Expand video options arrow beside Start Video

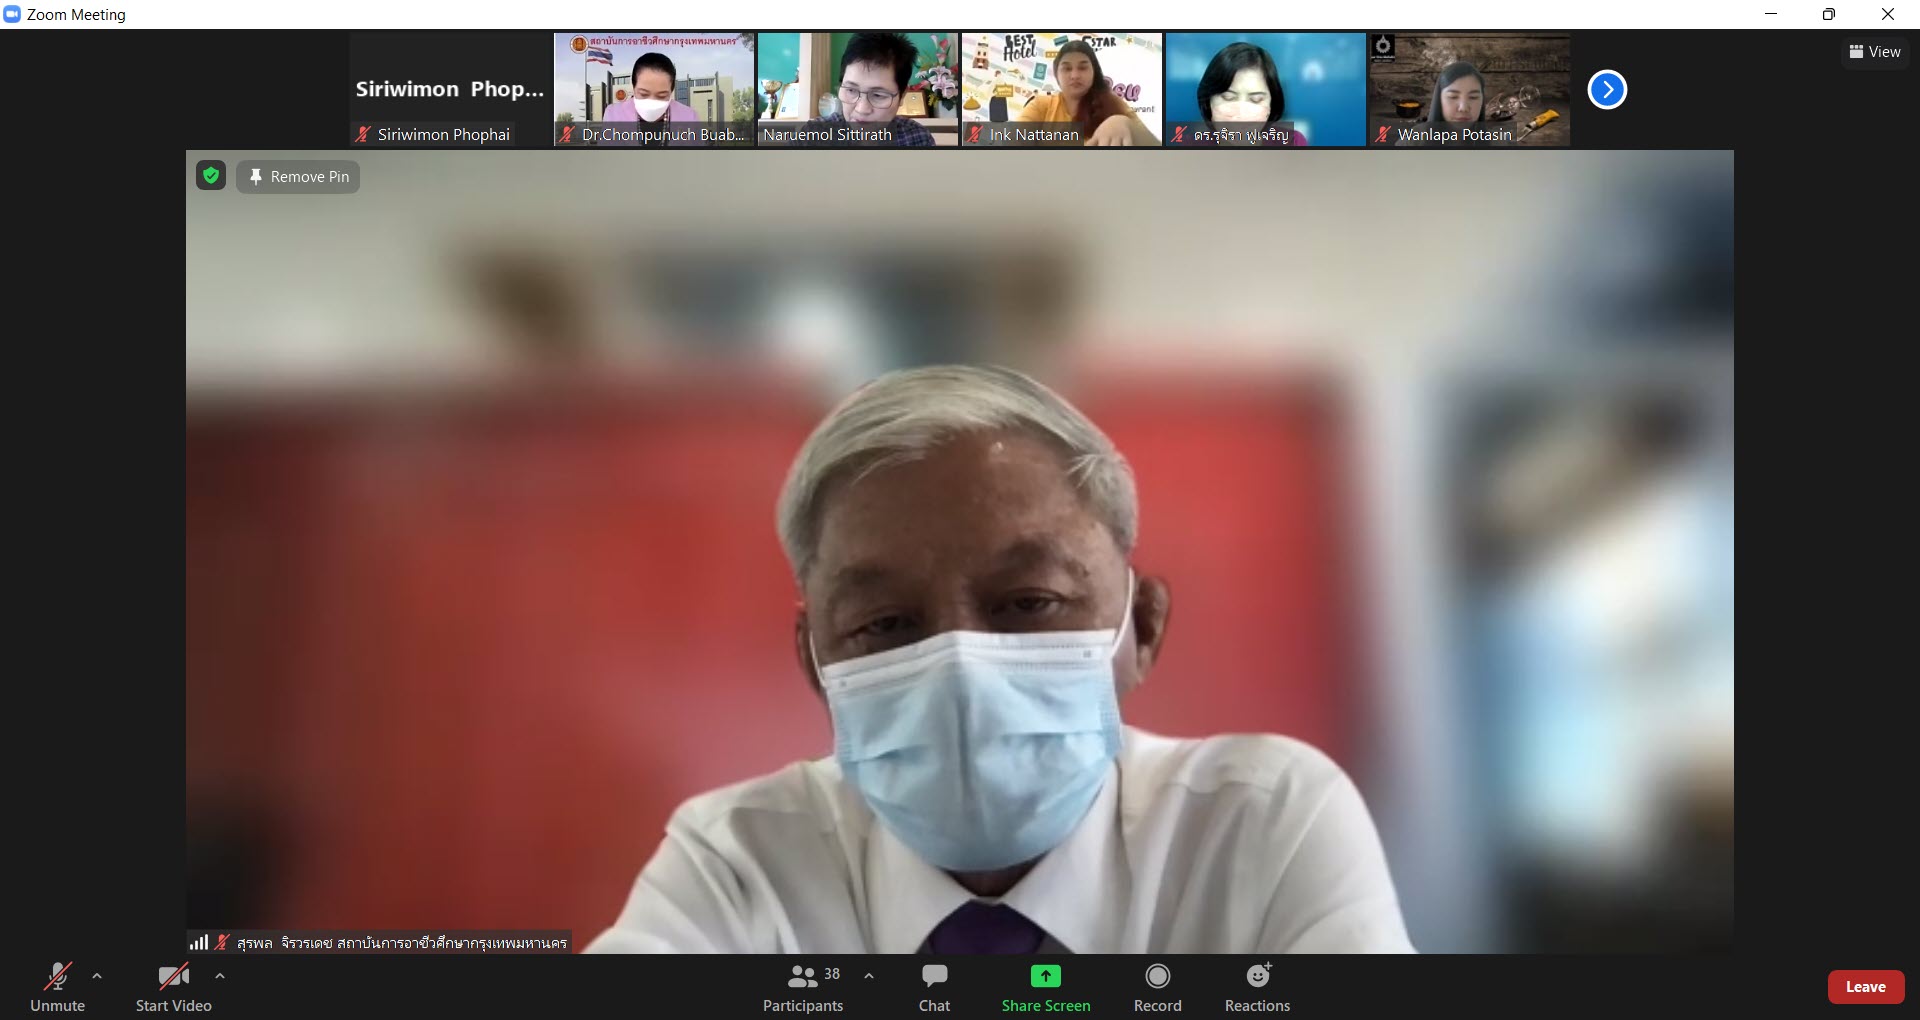click(220, 976)
